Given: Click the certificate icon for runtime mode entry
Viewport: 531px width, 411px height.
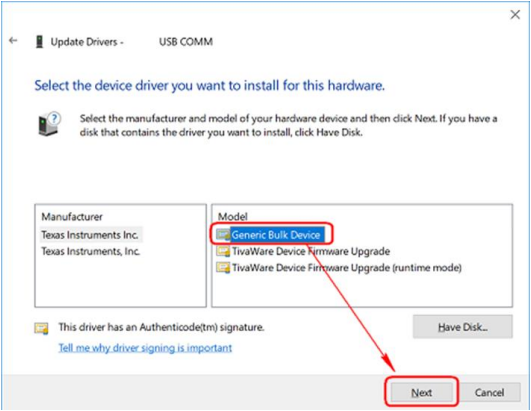Looking at the screenshot, I should 223,268.
